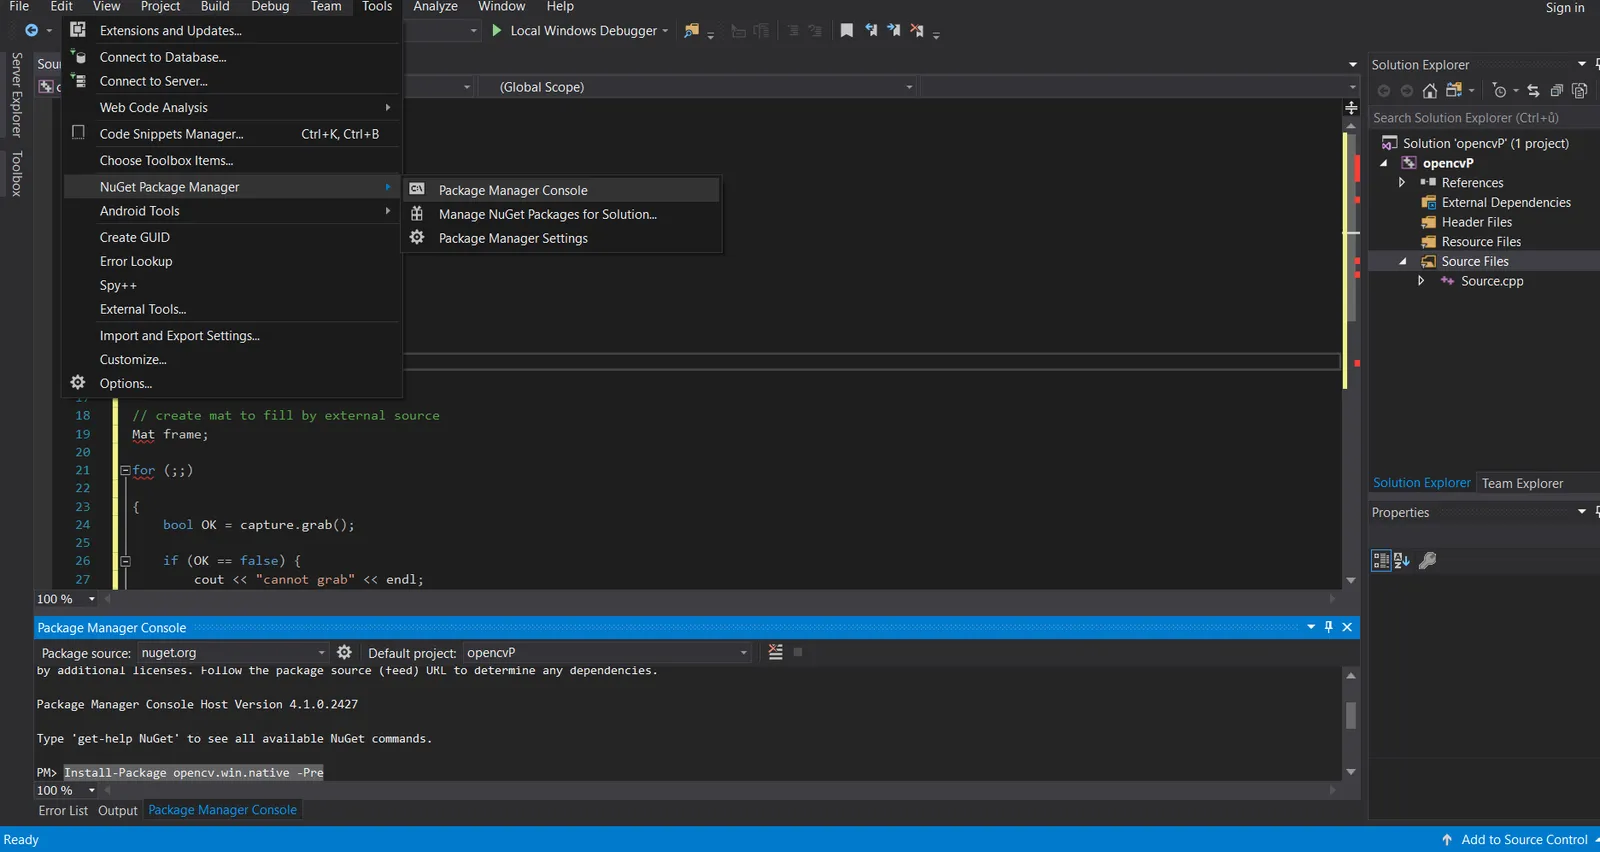
Task: Open the Analyze menu
Action: (x=435, y=7)
